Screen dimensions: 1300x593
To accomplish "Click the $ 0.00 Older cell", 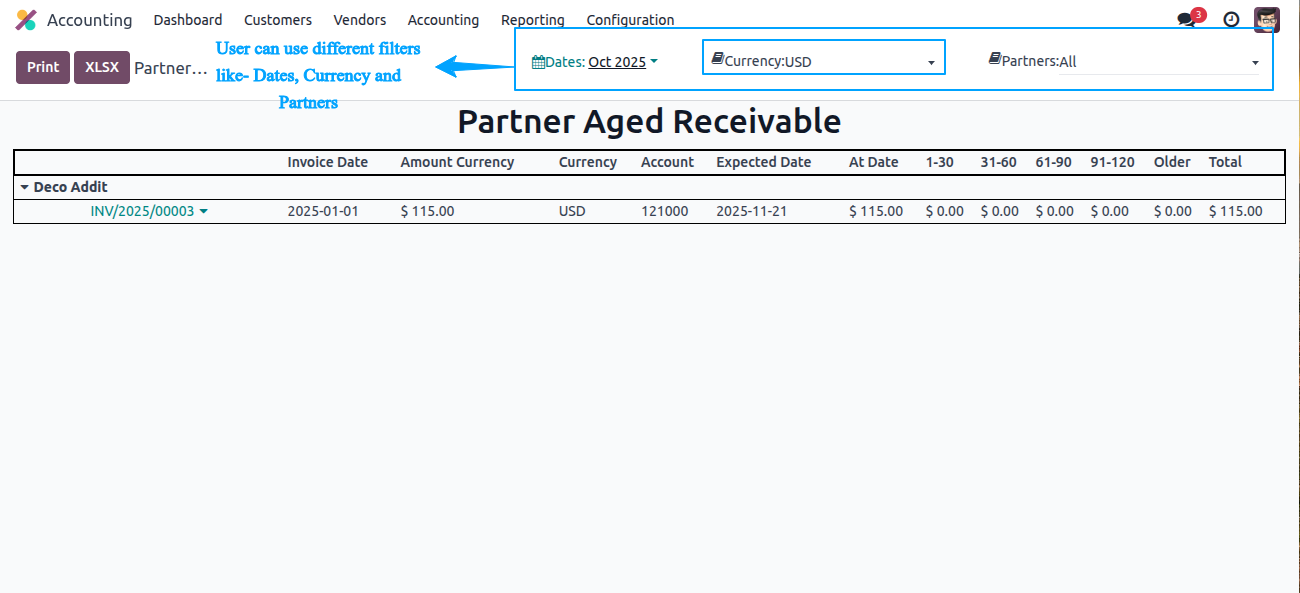I will [x=1173, y=212].
